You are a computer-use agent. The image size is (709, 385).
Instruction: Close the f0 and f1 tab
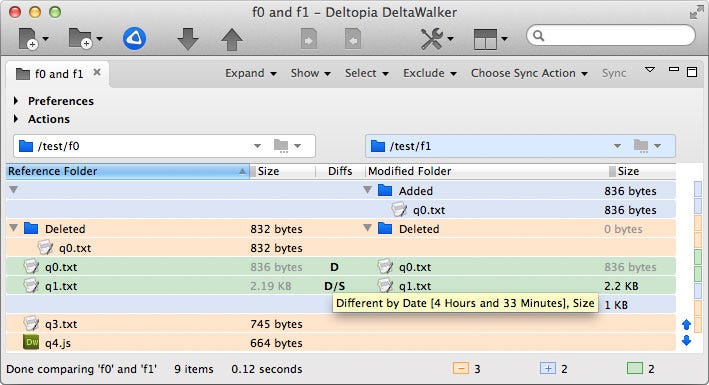[97, 72]
